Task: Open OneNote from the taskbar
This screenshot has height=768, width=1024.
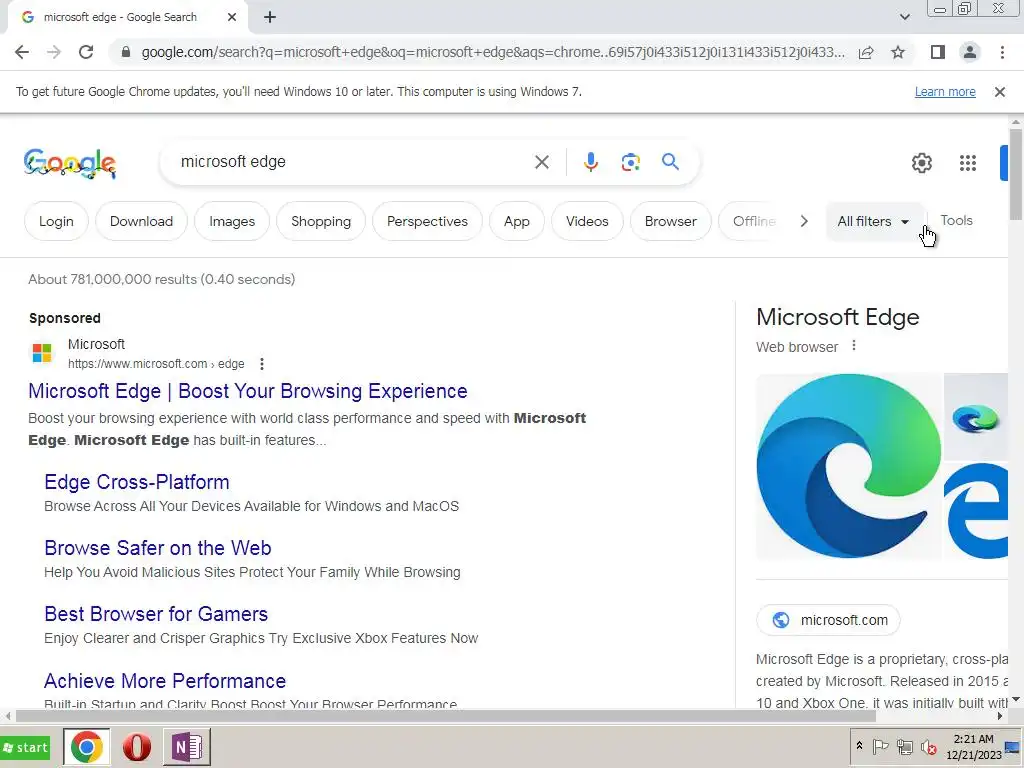Action: click(x=187, y=747)
